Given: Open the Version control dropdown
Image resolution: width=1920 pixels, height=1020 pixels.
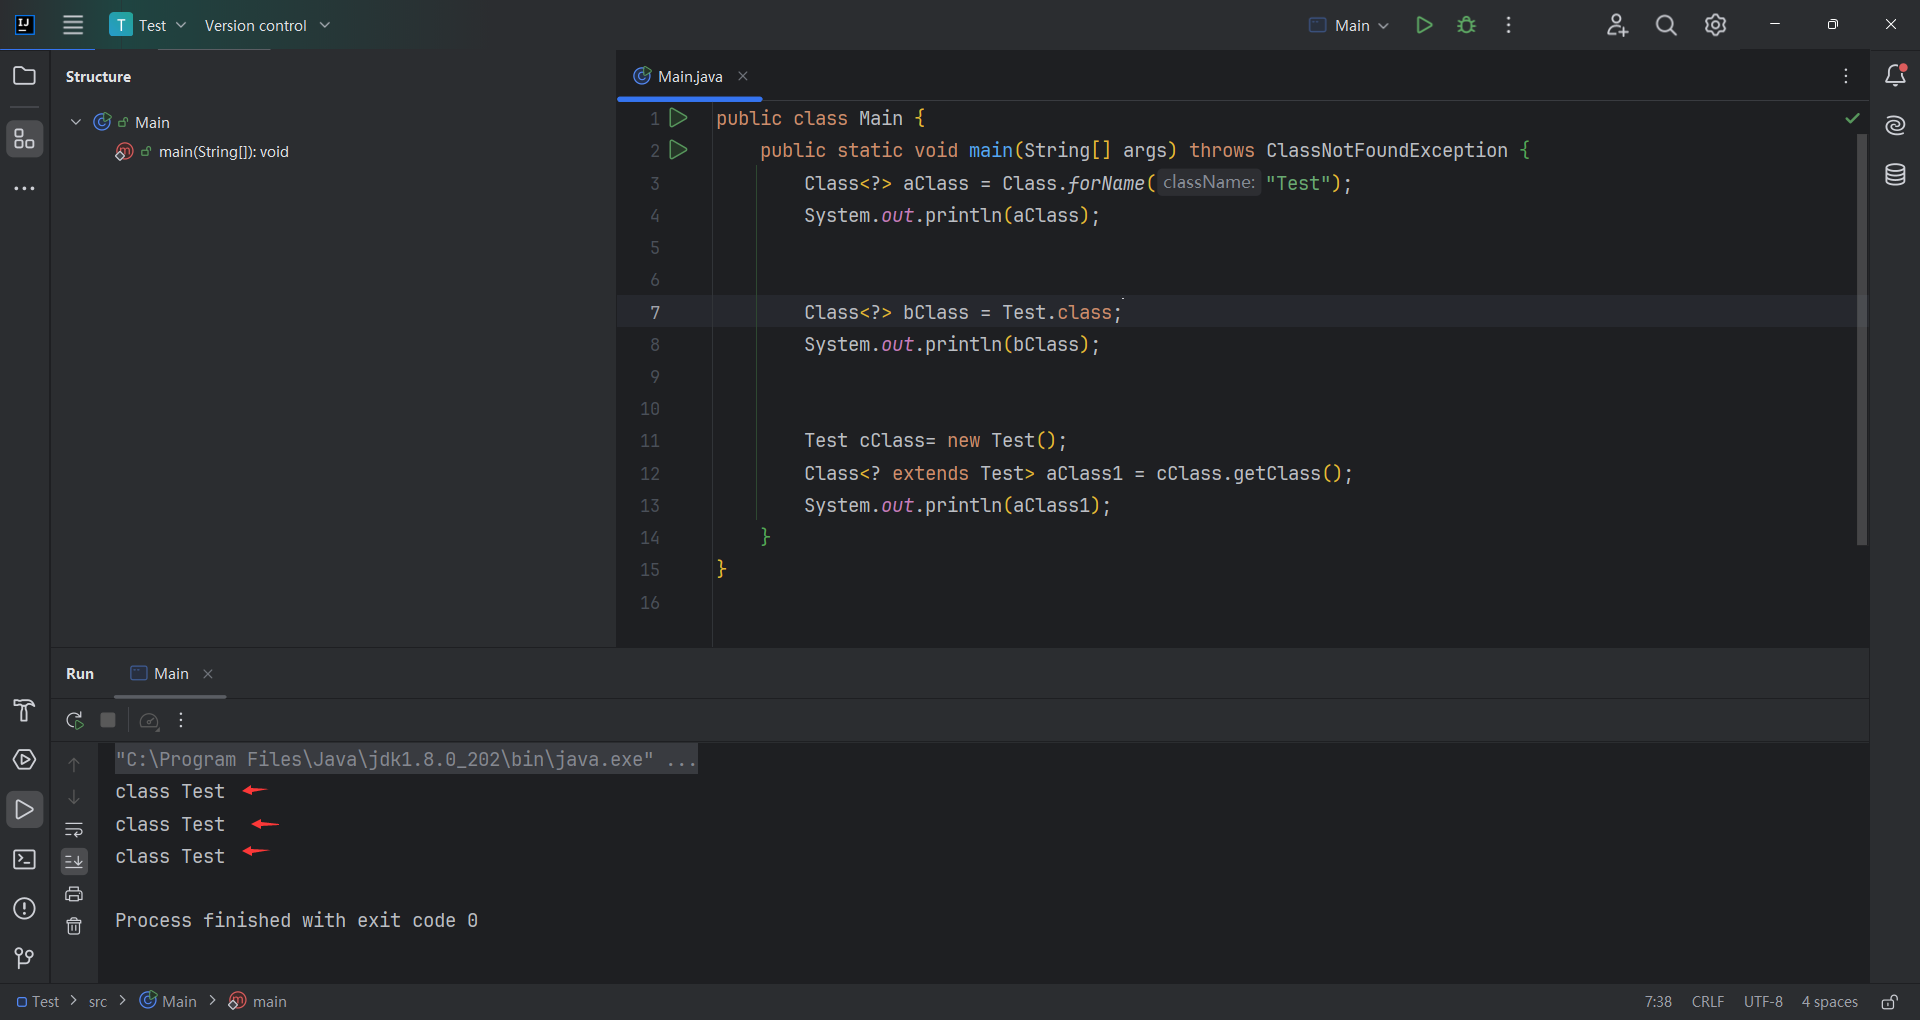Looking at the screenshot, I should point(267,25).
